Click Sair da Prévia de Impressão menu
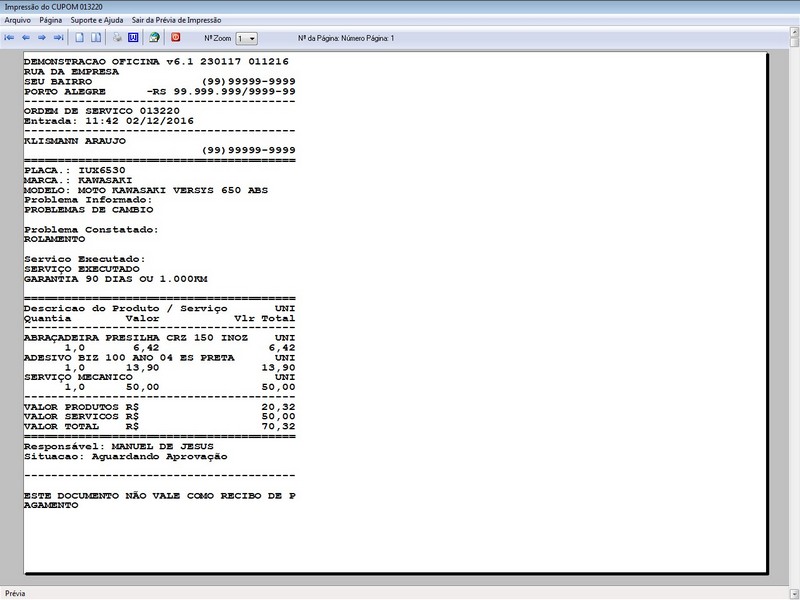Screen dimensions: 800x600 (x=177, y=20)
